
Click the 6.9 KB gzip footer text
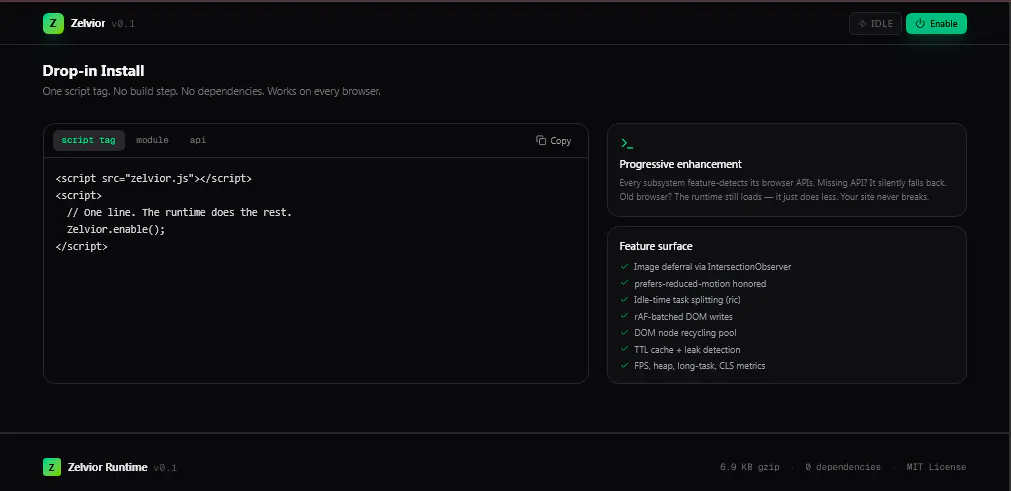click(x=750, y=467)
